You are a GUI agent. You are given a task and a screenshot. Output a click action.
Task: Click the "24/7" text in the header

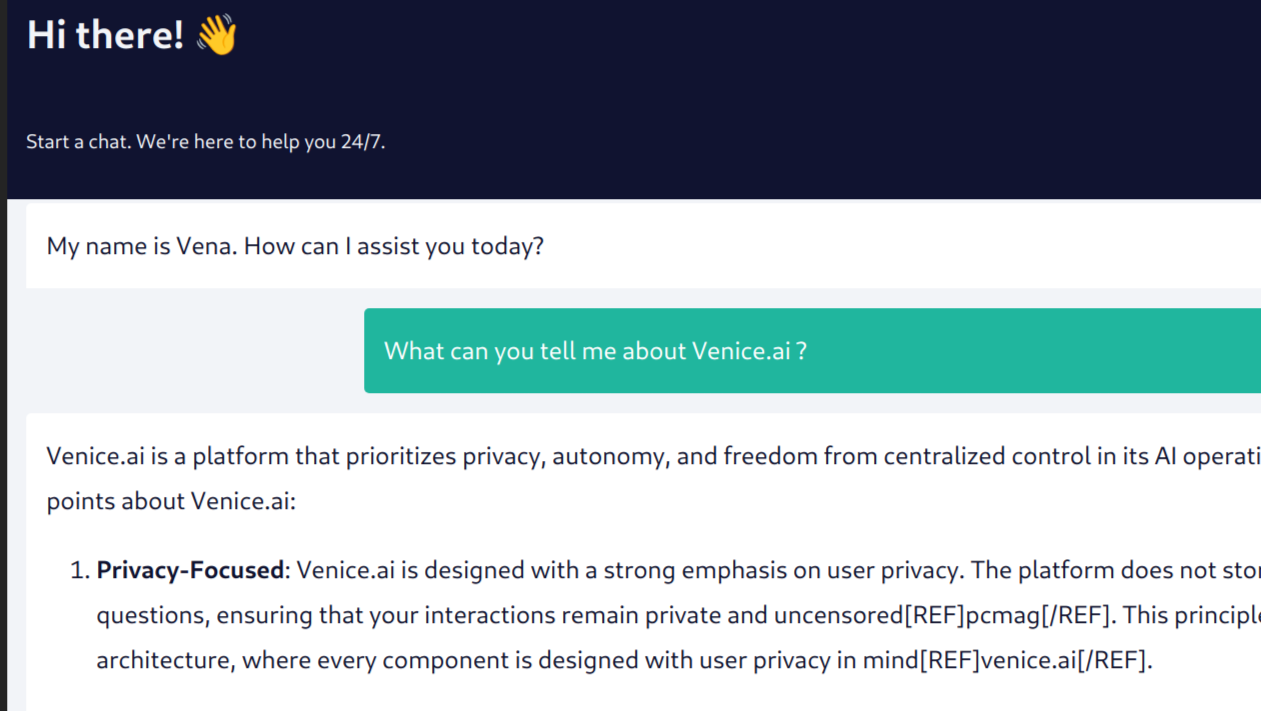[361, 142]
